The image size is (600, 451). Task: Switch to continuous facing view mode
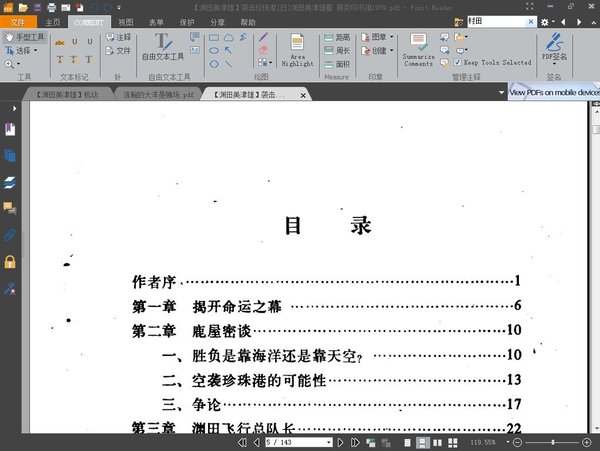[x=453, y=443]
